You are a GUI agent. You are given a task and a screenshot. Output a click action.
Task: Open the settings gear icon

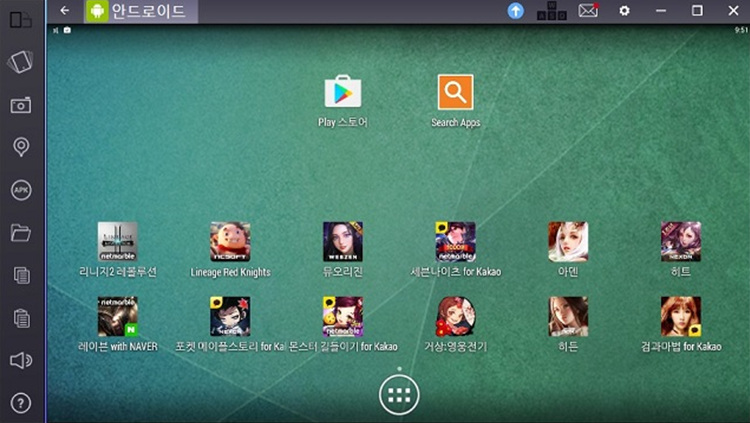[624, 11]
